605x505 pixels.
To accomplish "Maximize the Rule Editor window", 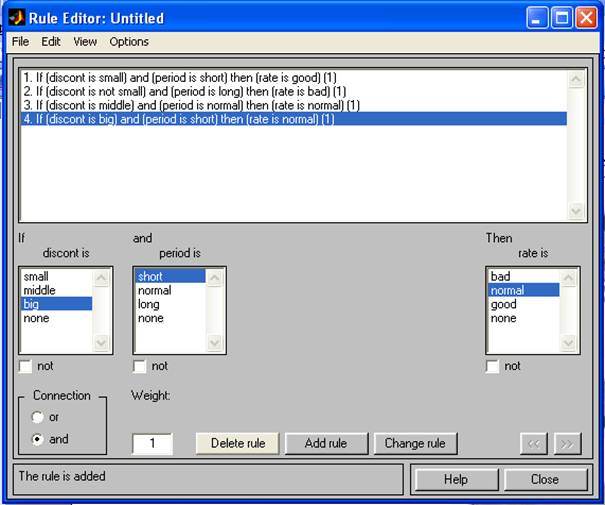I will click(x=561, y=18).
